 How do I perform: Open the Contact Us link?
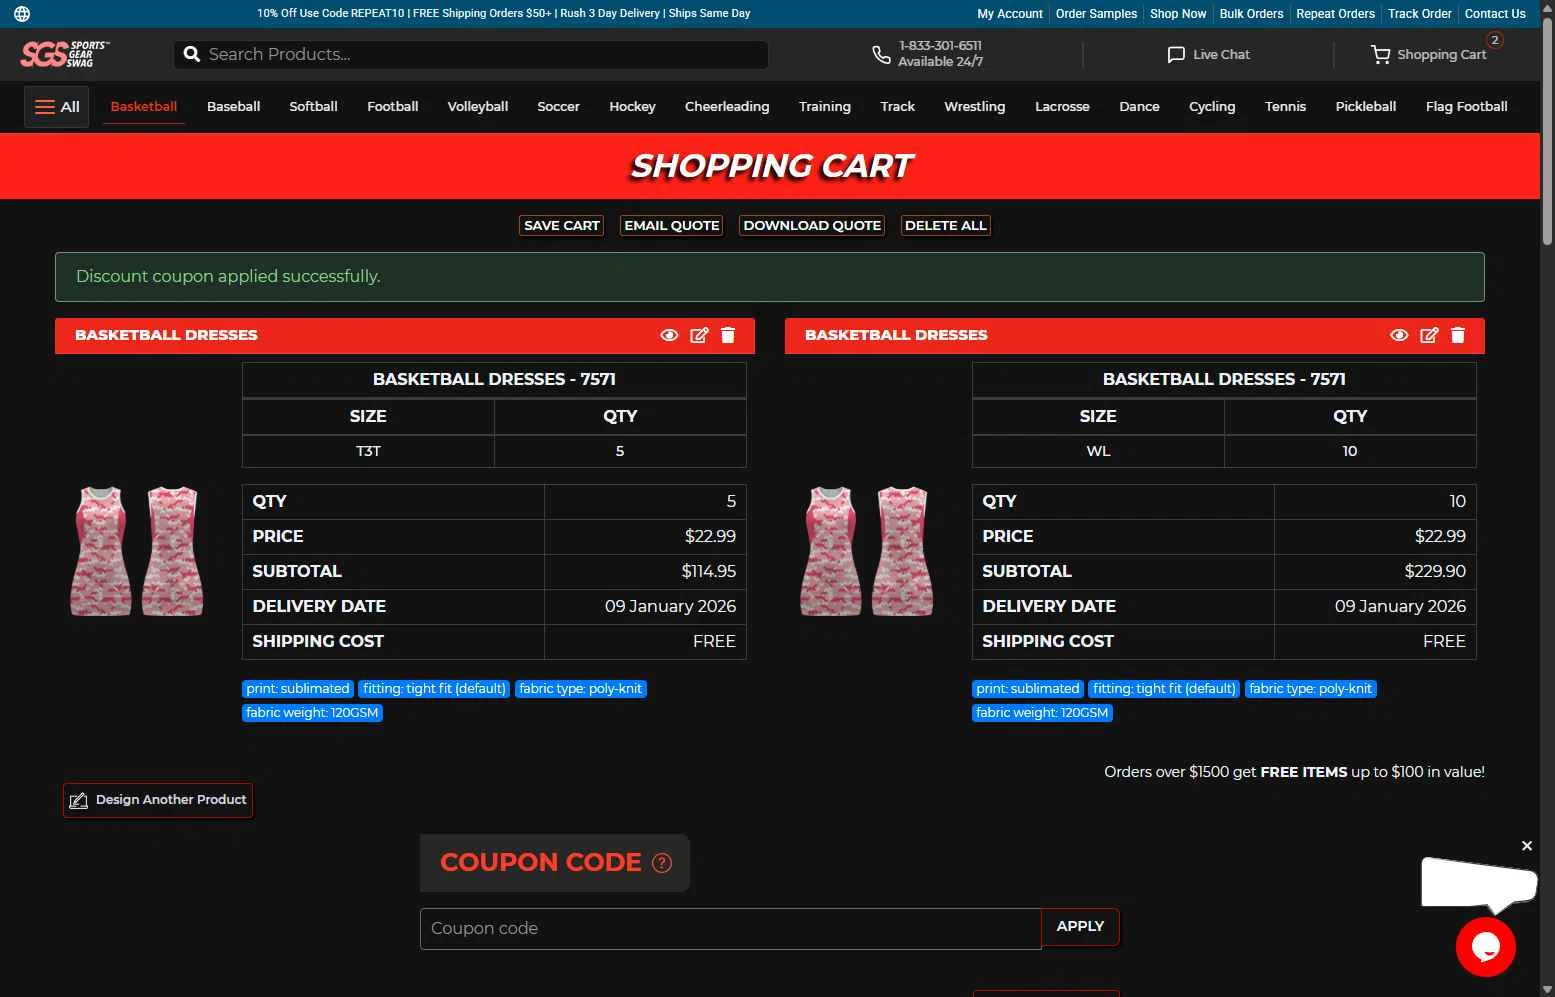click(1495, 14)
